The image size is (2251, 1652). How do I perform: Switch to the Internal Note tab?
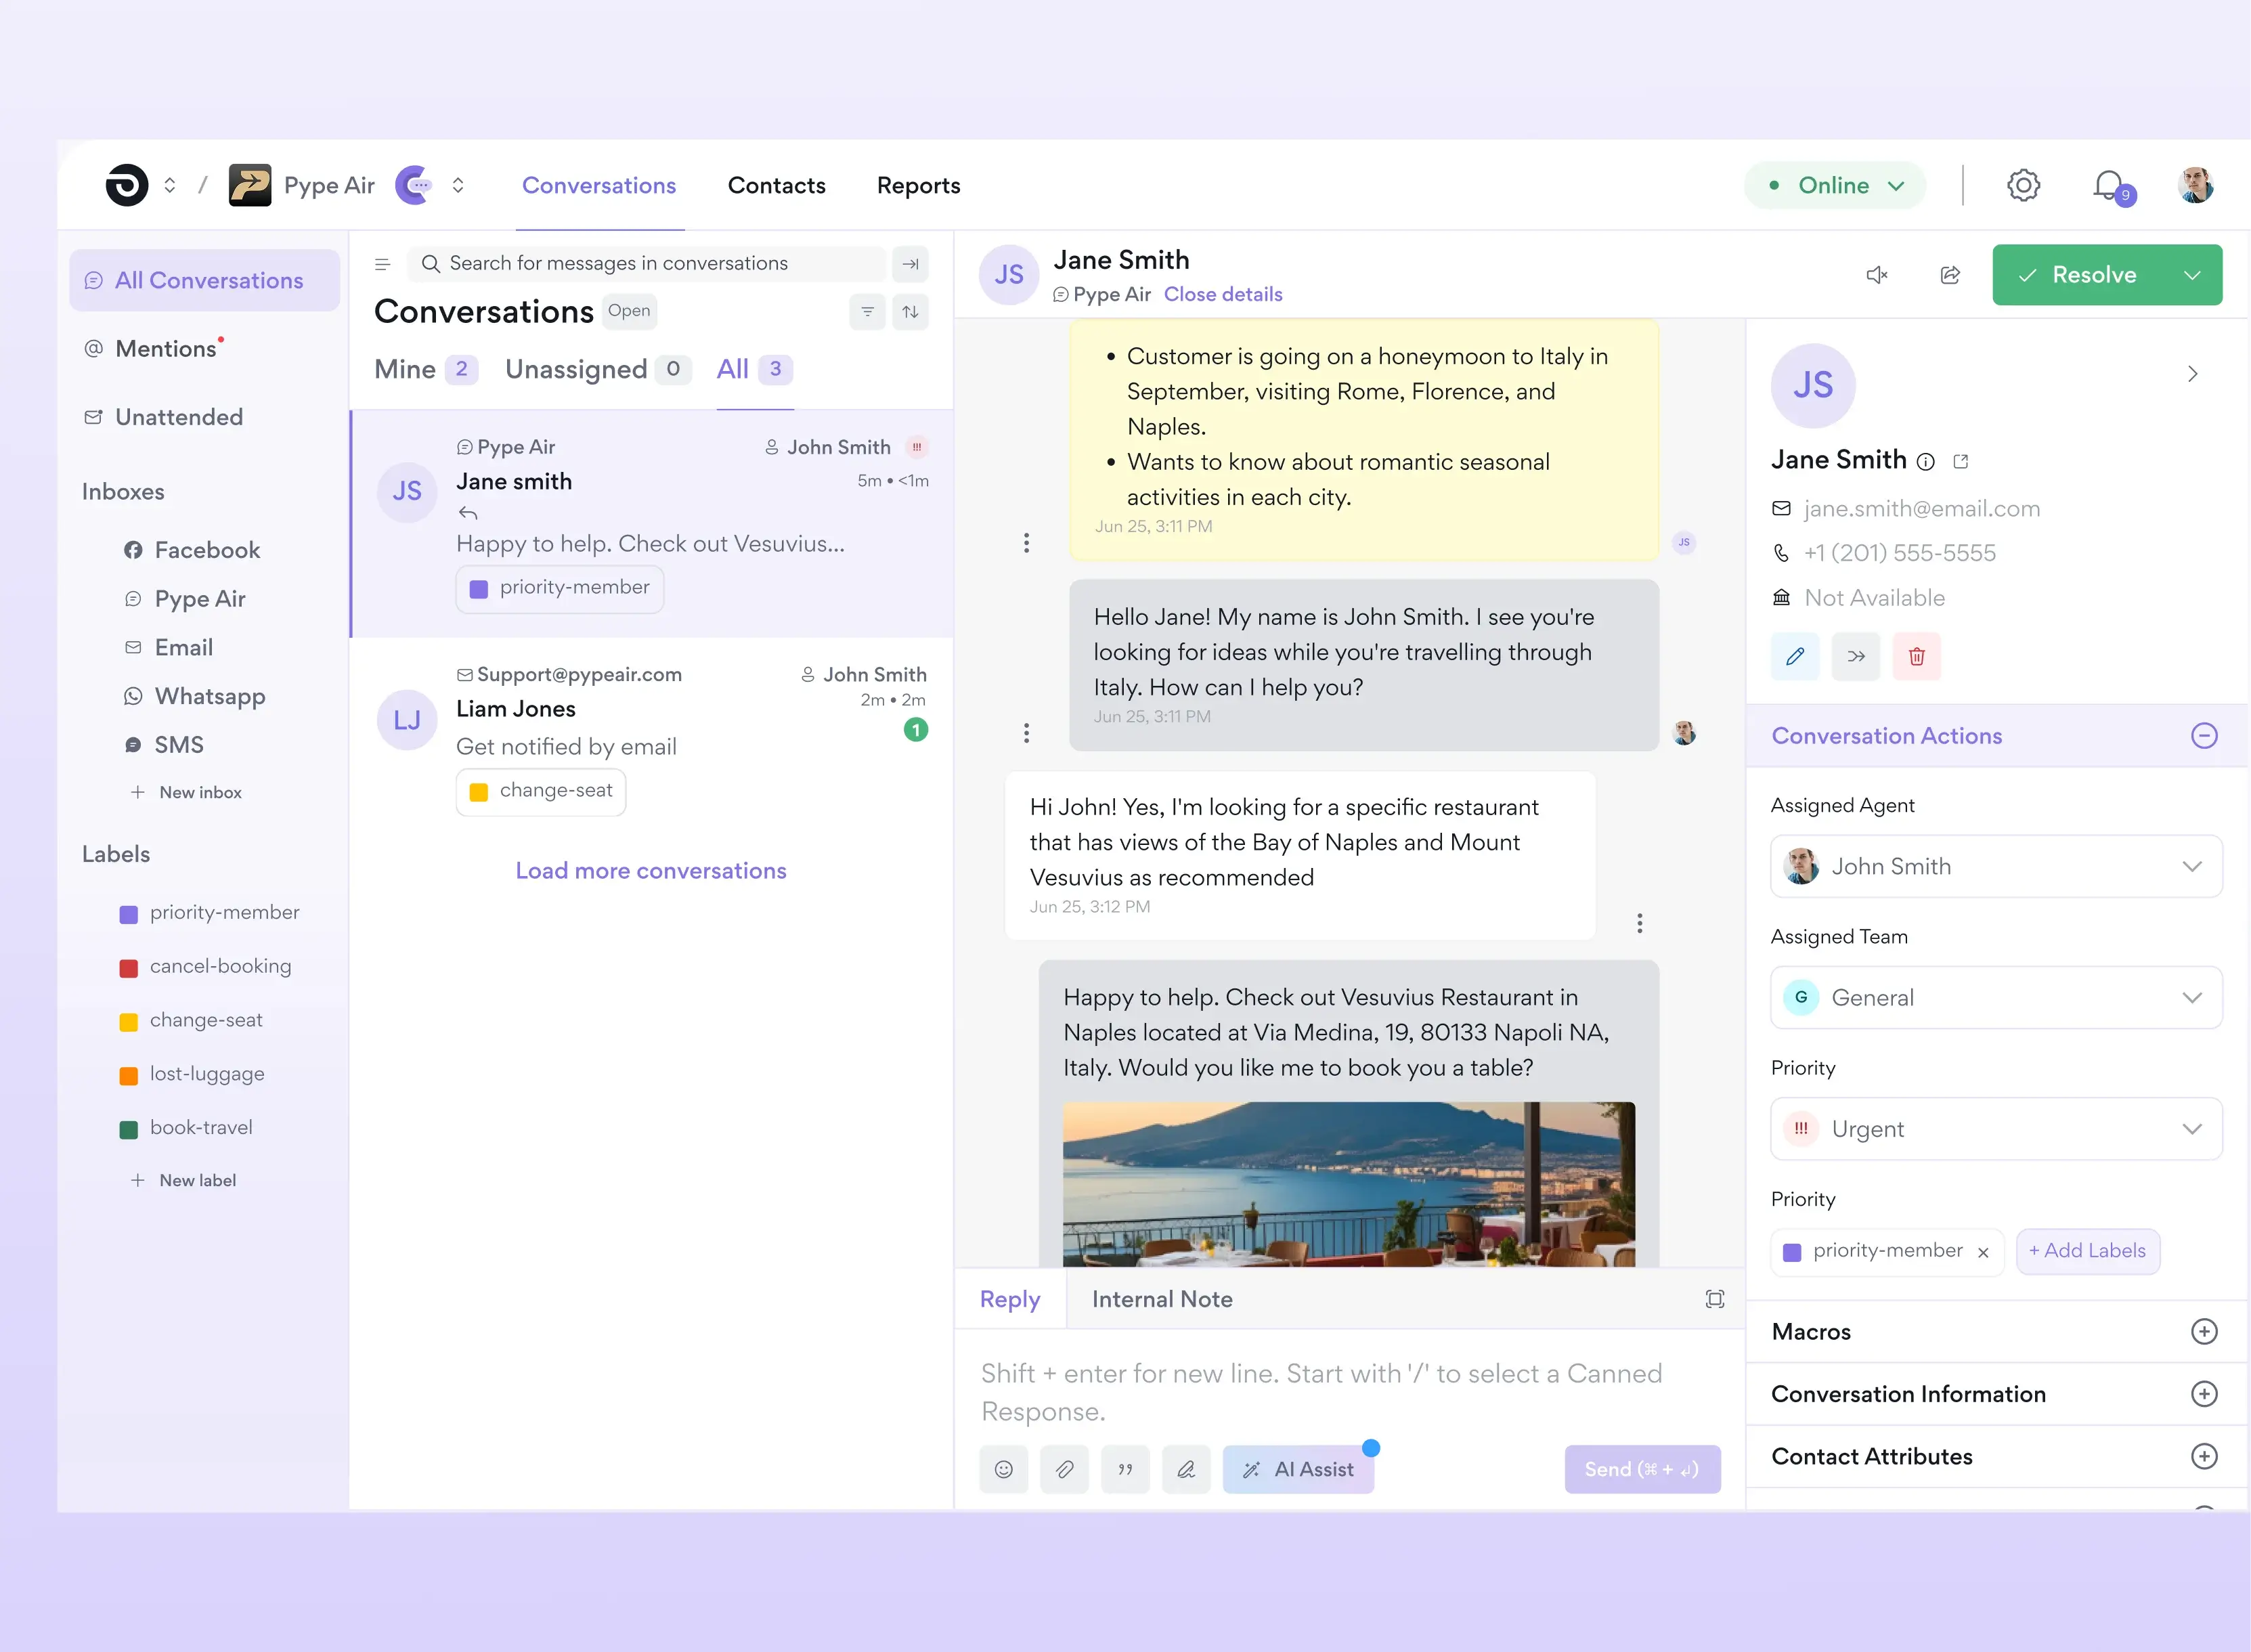[x=1162, y=1299]
